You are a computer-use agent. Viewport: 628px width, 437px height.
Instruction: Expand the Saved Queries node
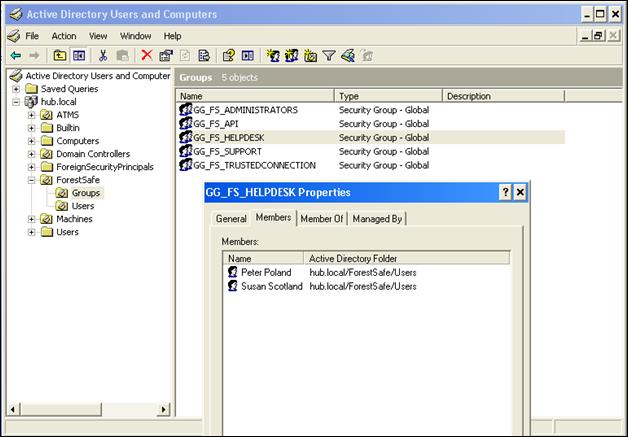click(16, 89)
